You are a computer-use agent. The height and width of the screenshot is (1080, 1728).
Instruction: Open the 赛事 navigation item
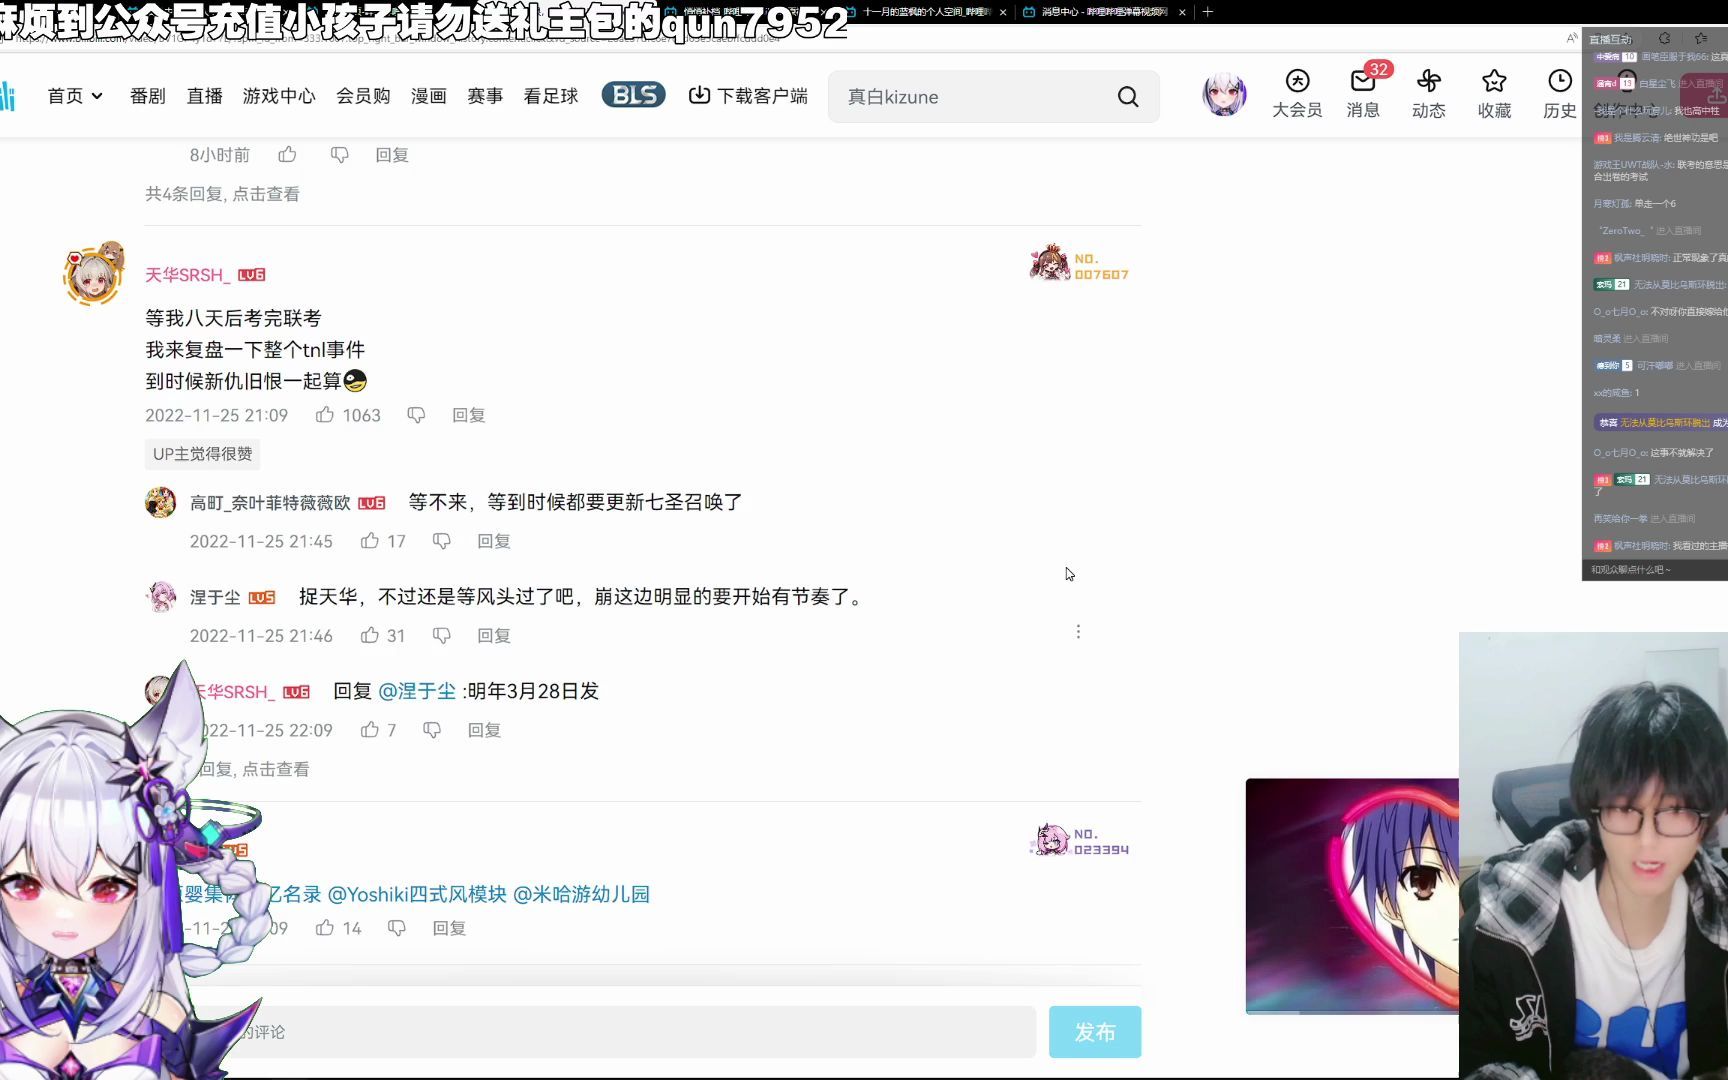(485, 96)
